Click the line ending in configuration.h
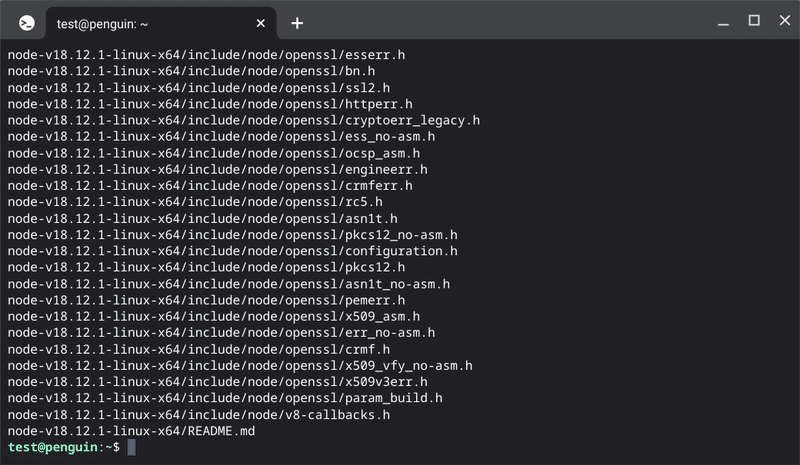 click(233, 251)
